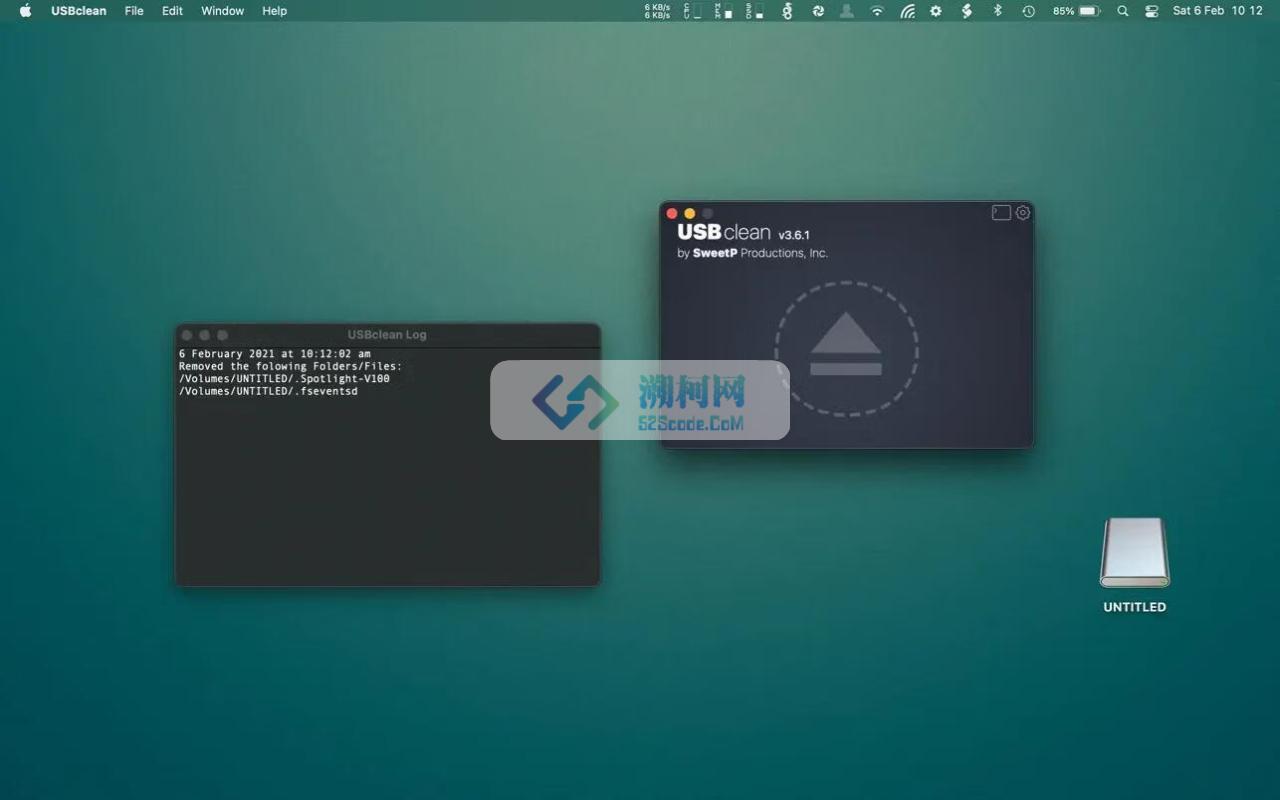The image size is (1280, 800).
Task: Click the network speed KB/s indicator
Action: click(x=658, y=11)
